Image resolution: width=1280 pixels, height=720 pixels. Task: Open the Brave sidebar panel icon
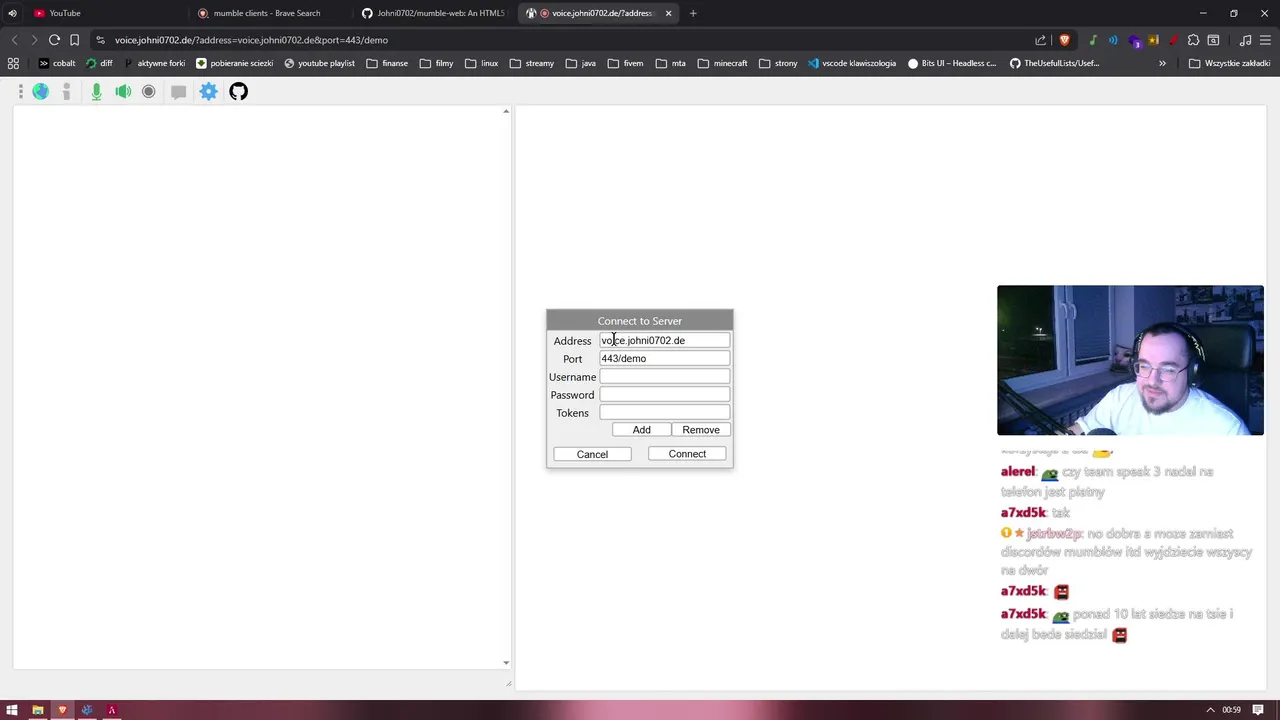(1213, 40)
